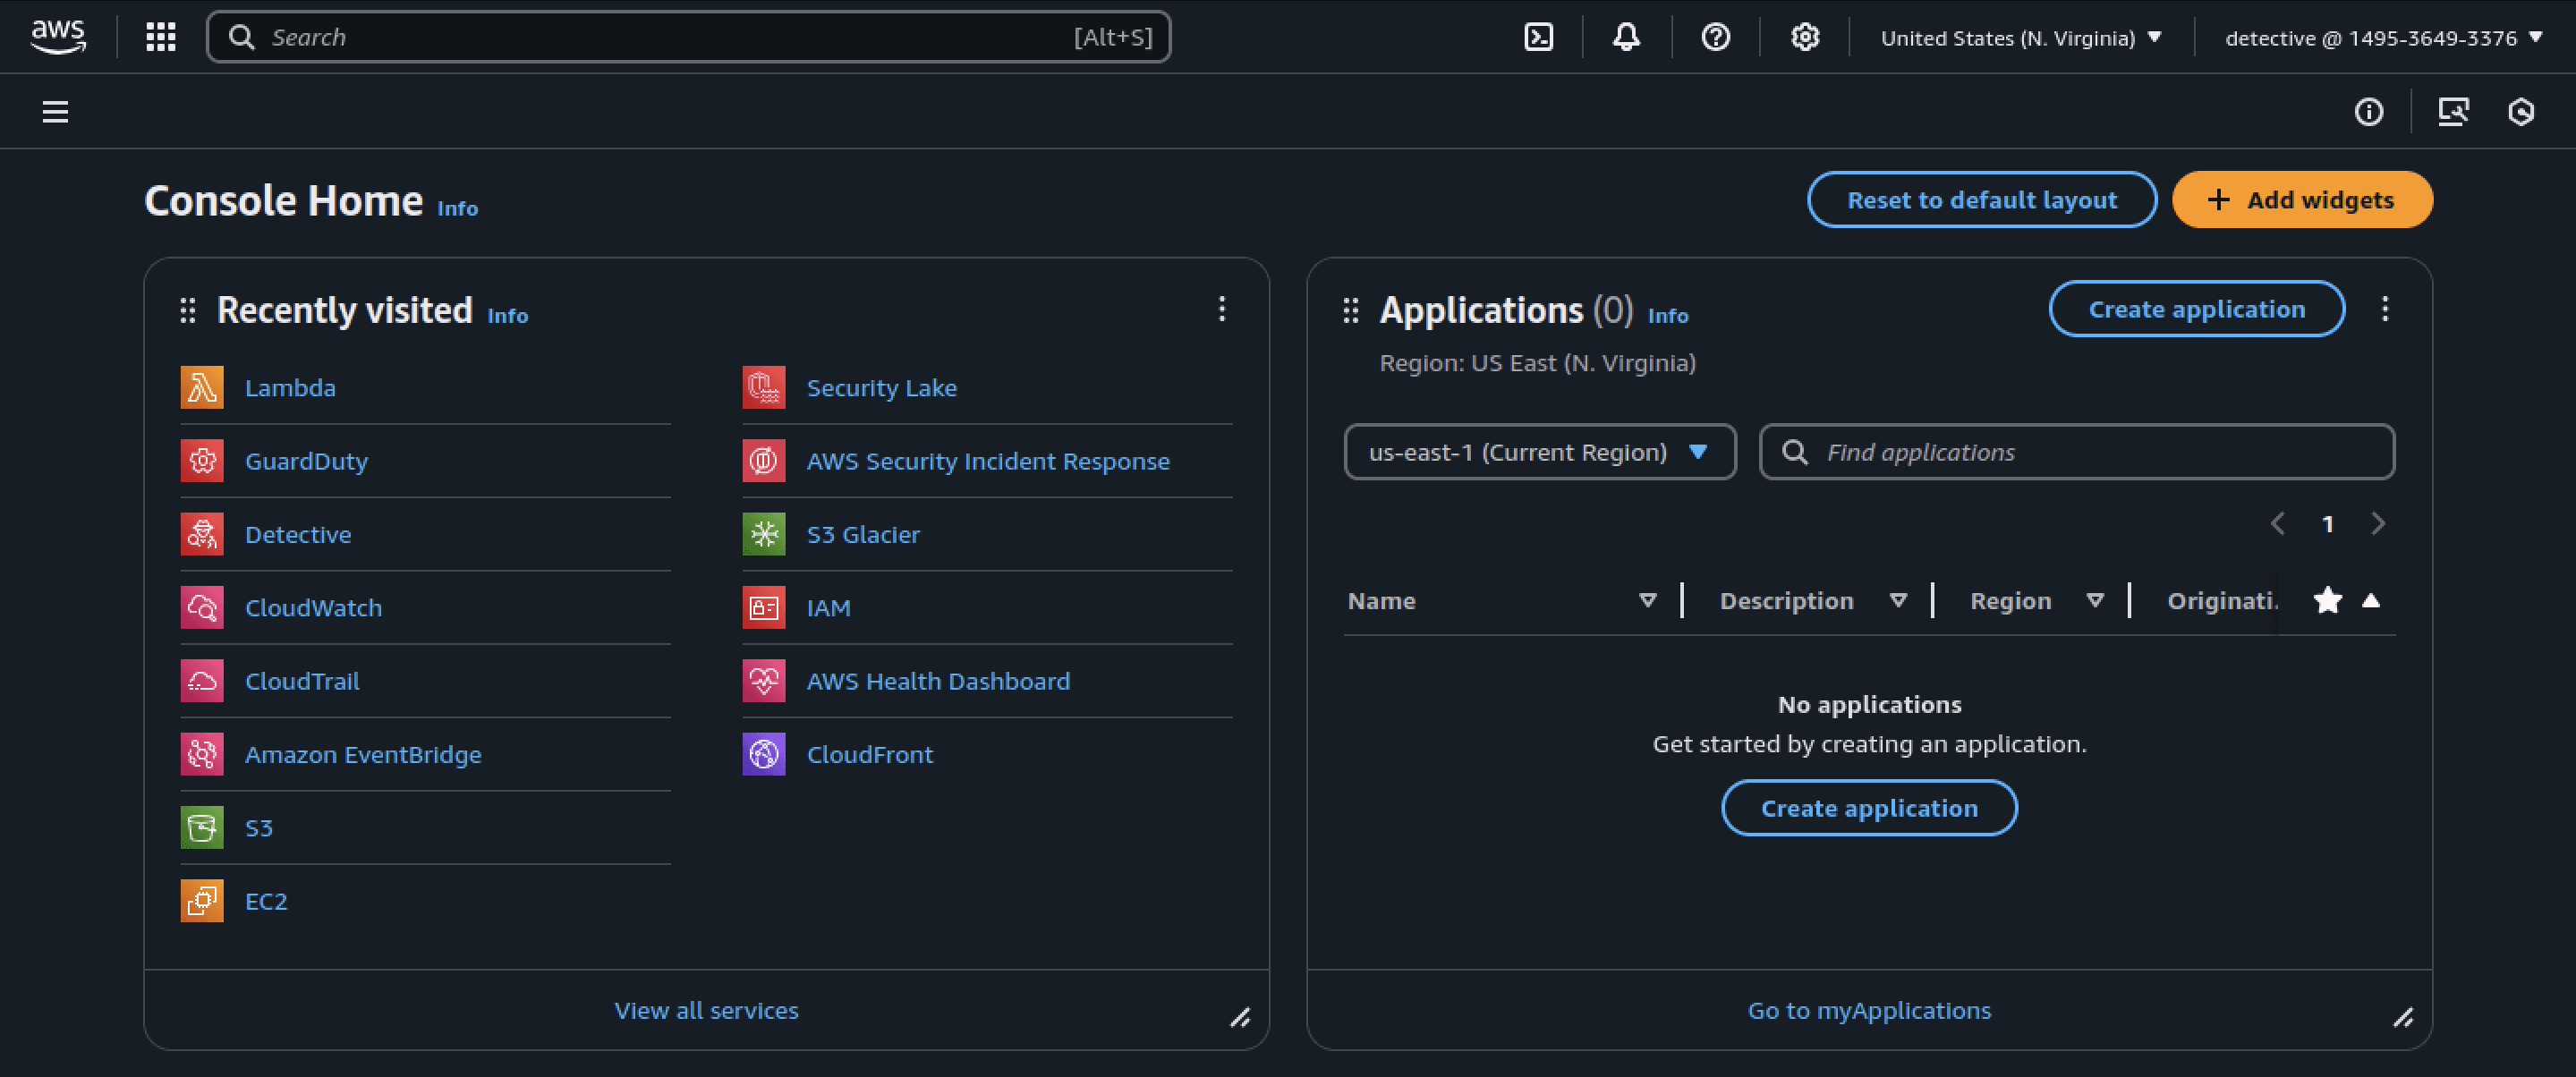The width and height of the screenshot is (2576, 1077).
Task: Open the CloudFront link
Action: 869,755
